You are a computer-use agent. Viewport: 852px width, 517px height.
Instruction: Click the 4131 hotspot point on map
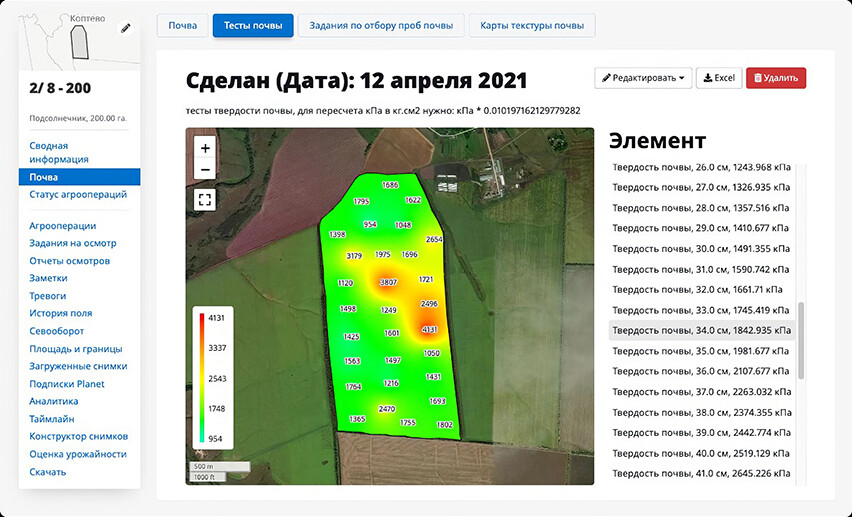[430, 329]
